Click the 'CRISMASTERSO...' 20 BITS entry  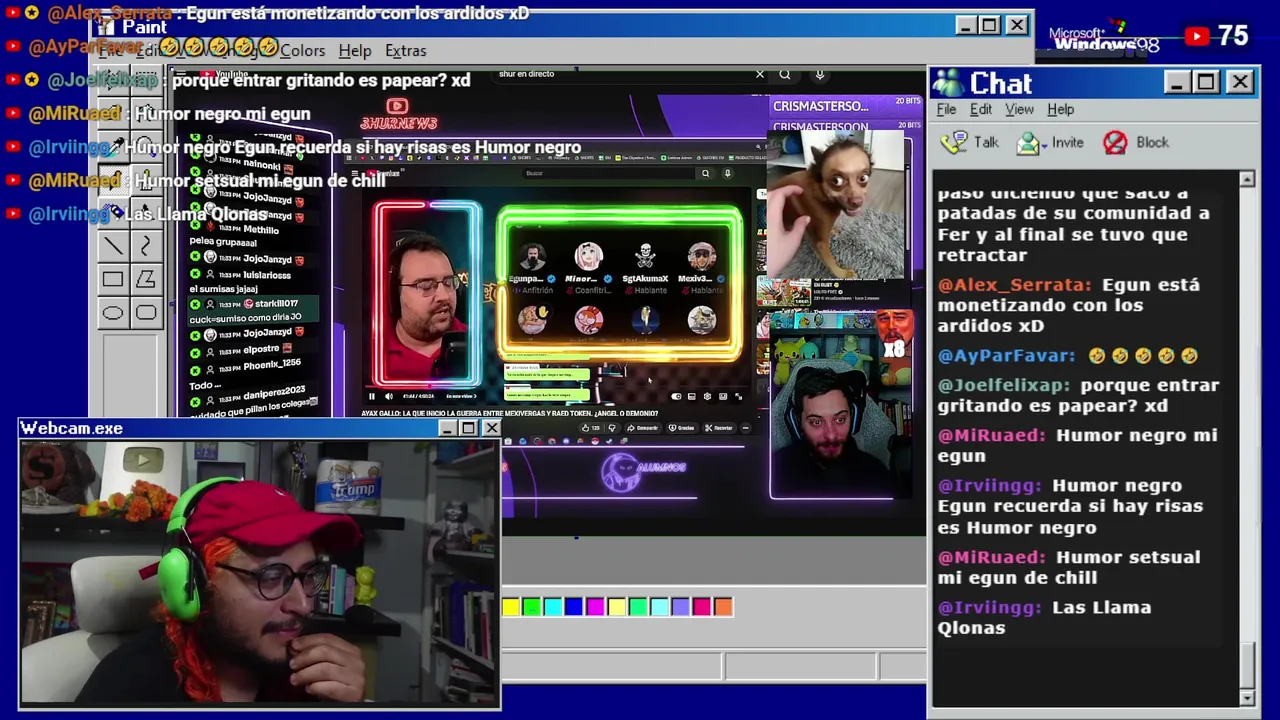[845, 106]
